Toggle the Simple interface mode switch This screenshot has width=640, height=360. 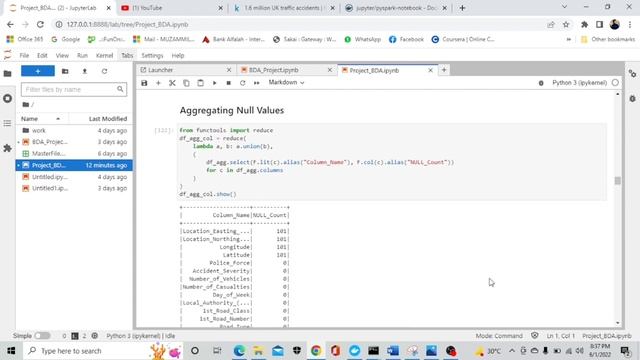[x=42, y=336]
